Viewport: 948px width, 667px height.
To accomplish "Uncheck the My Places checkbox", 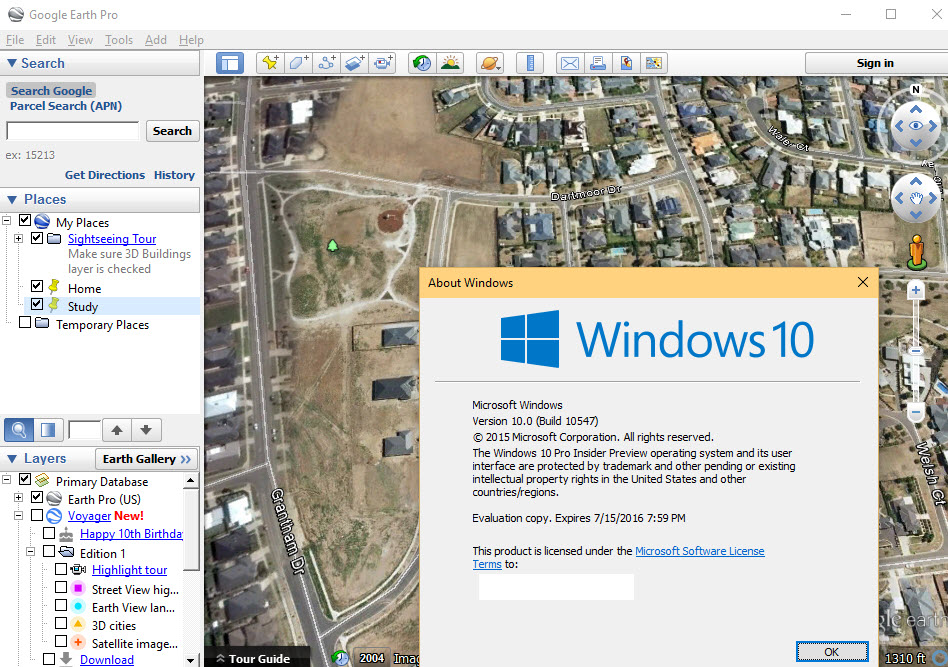I will [x=25, y=220].
